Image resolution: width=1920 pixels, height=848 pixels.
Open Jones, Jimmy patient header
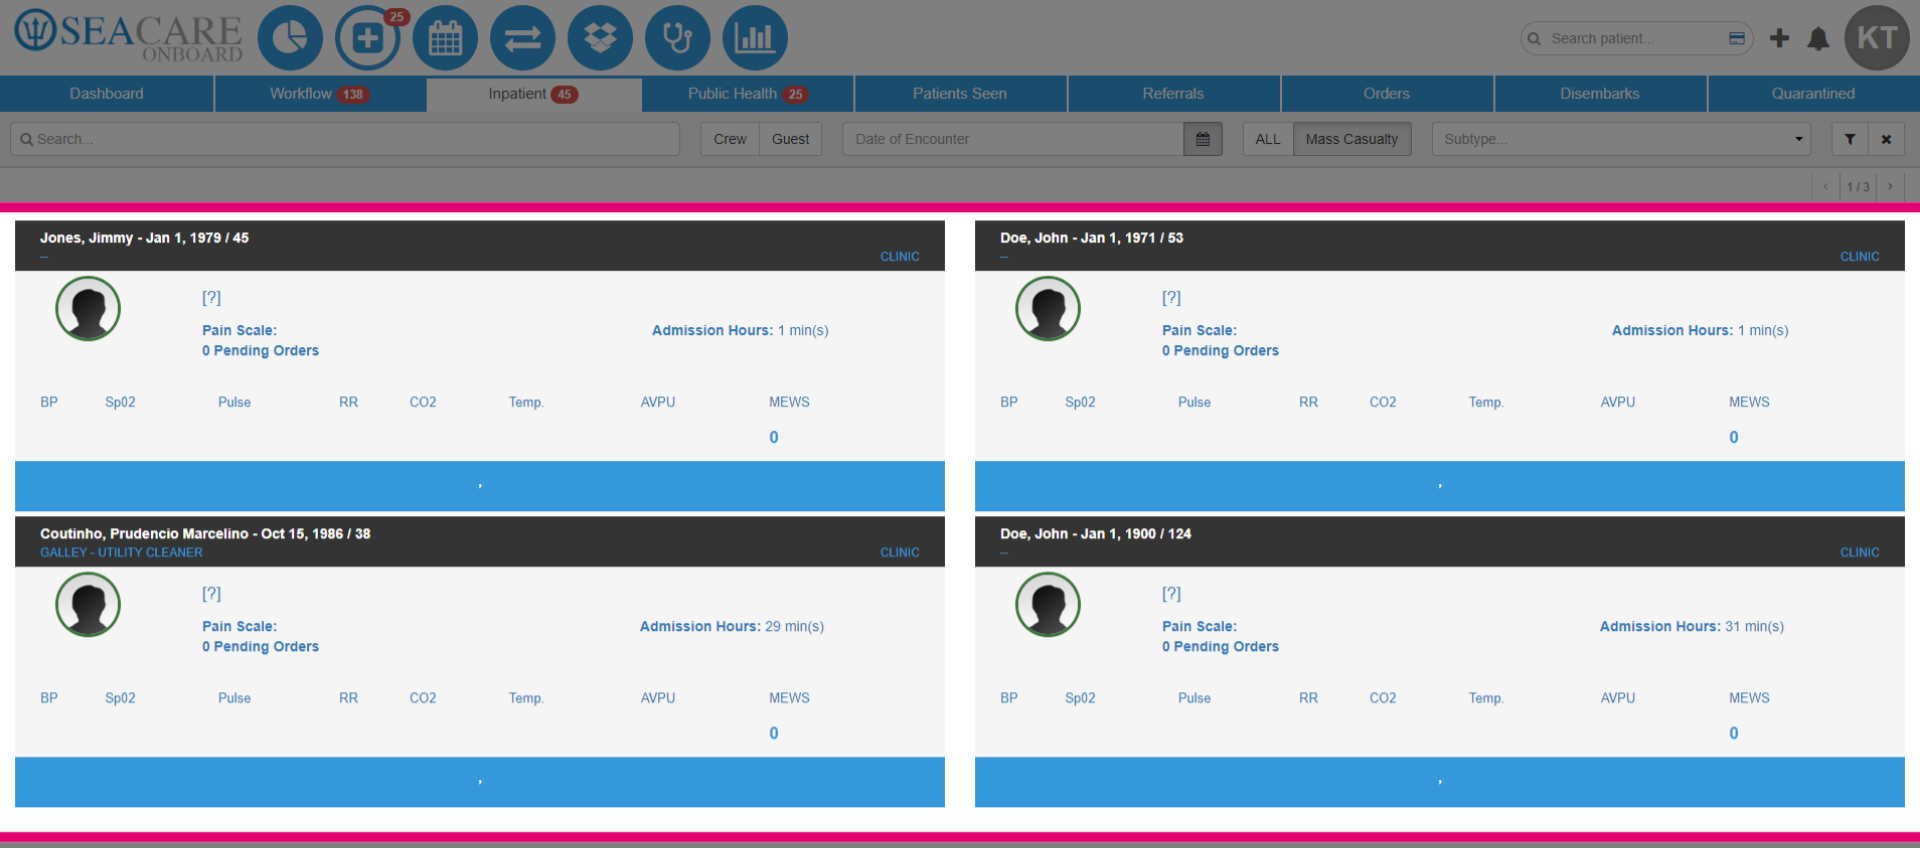pyautogui.click(x=480, y=245)
